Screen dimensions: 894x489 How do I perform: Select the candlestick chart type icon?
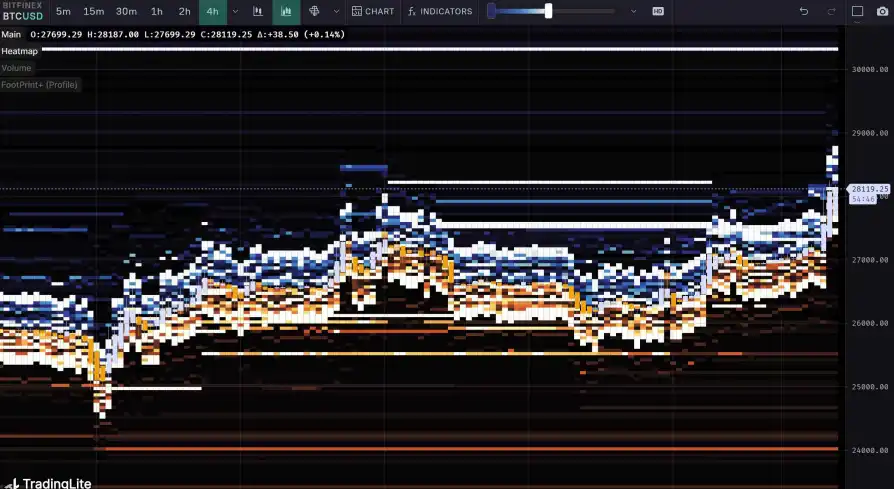click(x=258, y=11)
